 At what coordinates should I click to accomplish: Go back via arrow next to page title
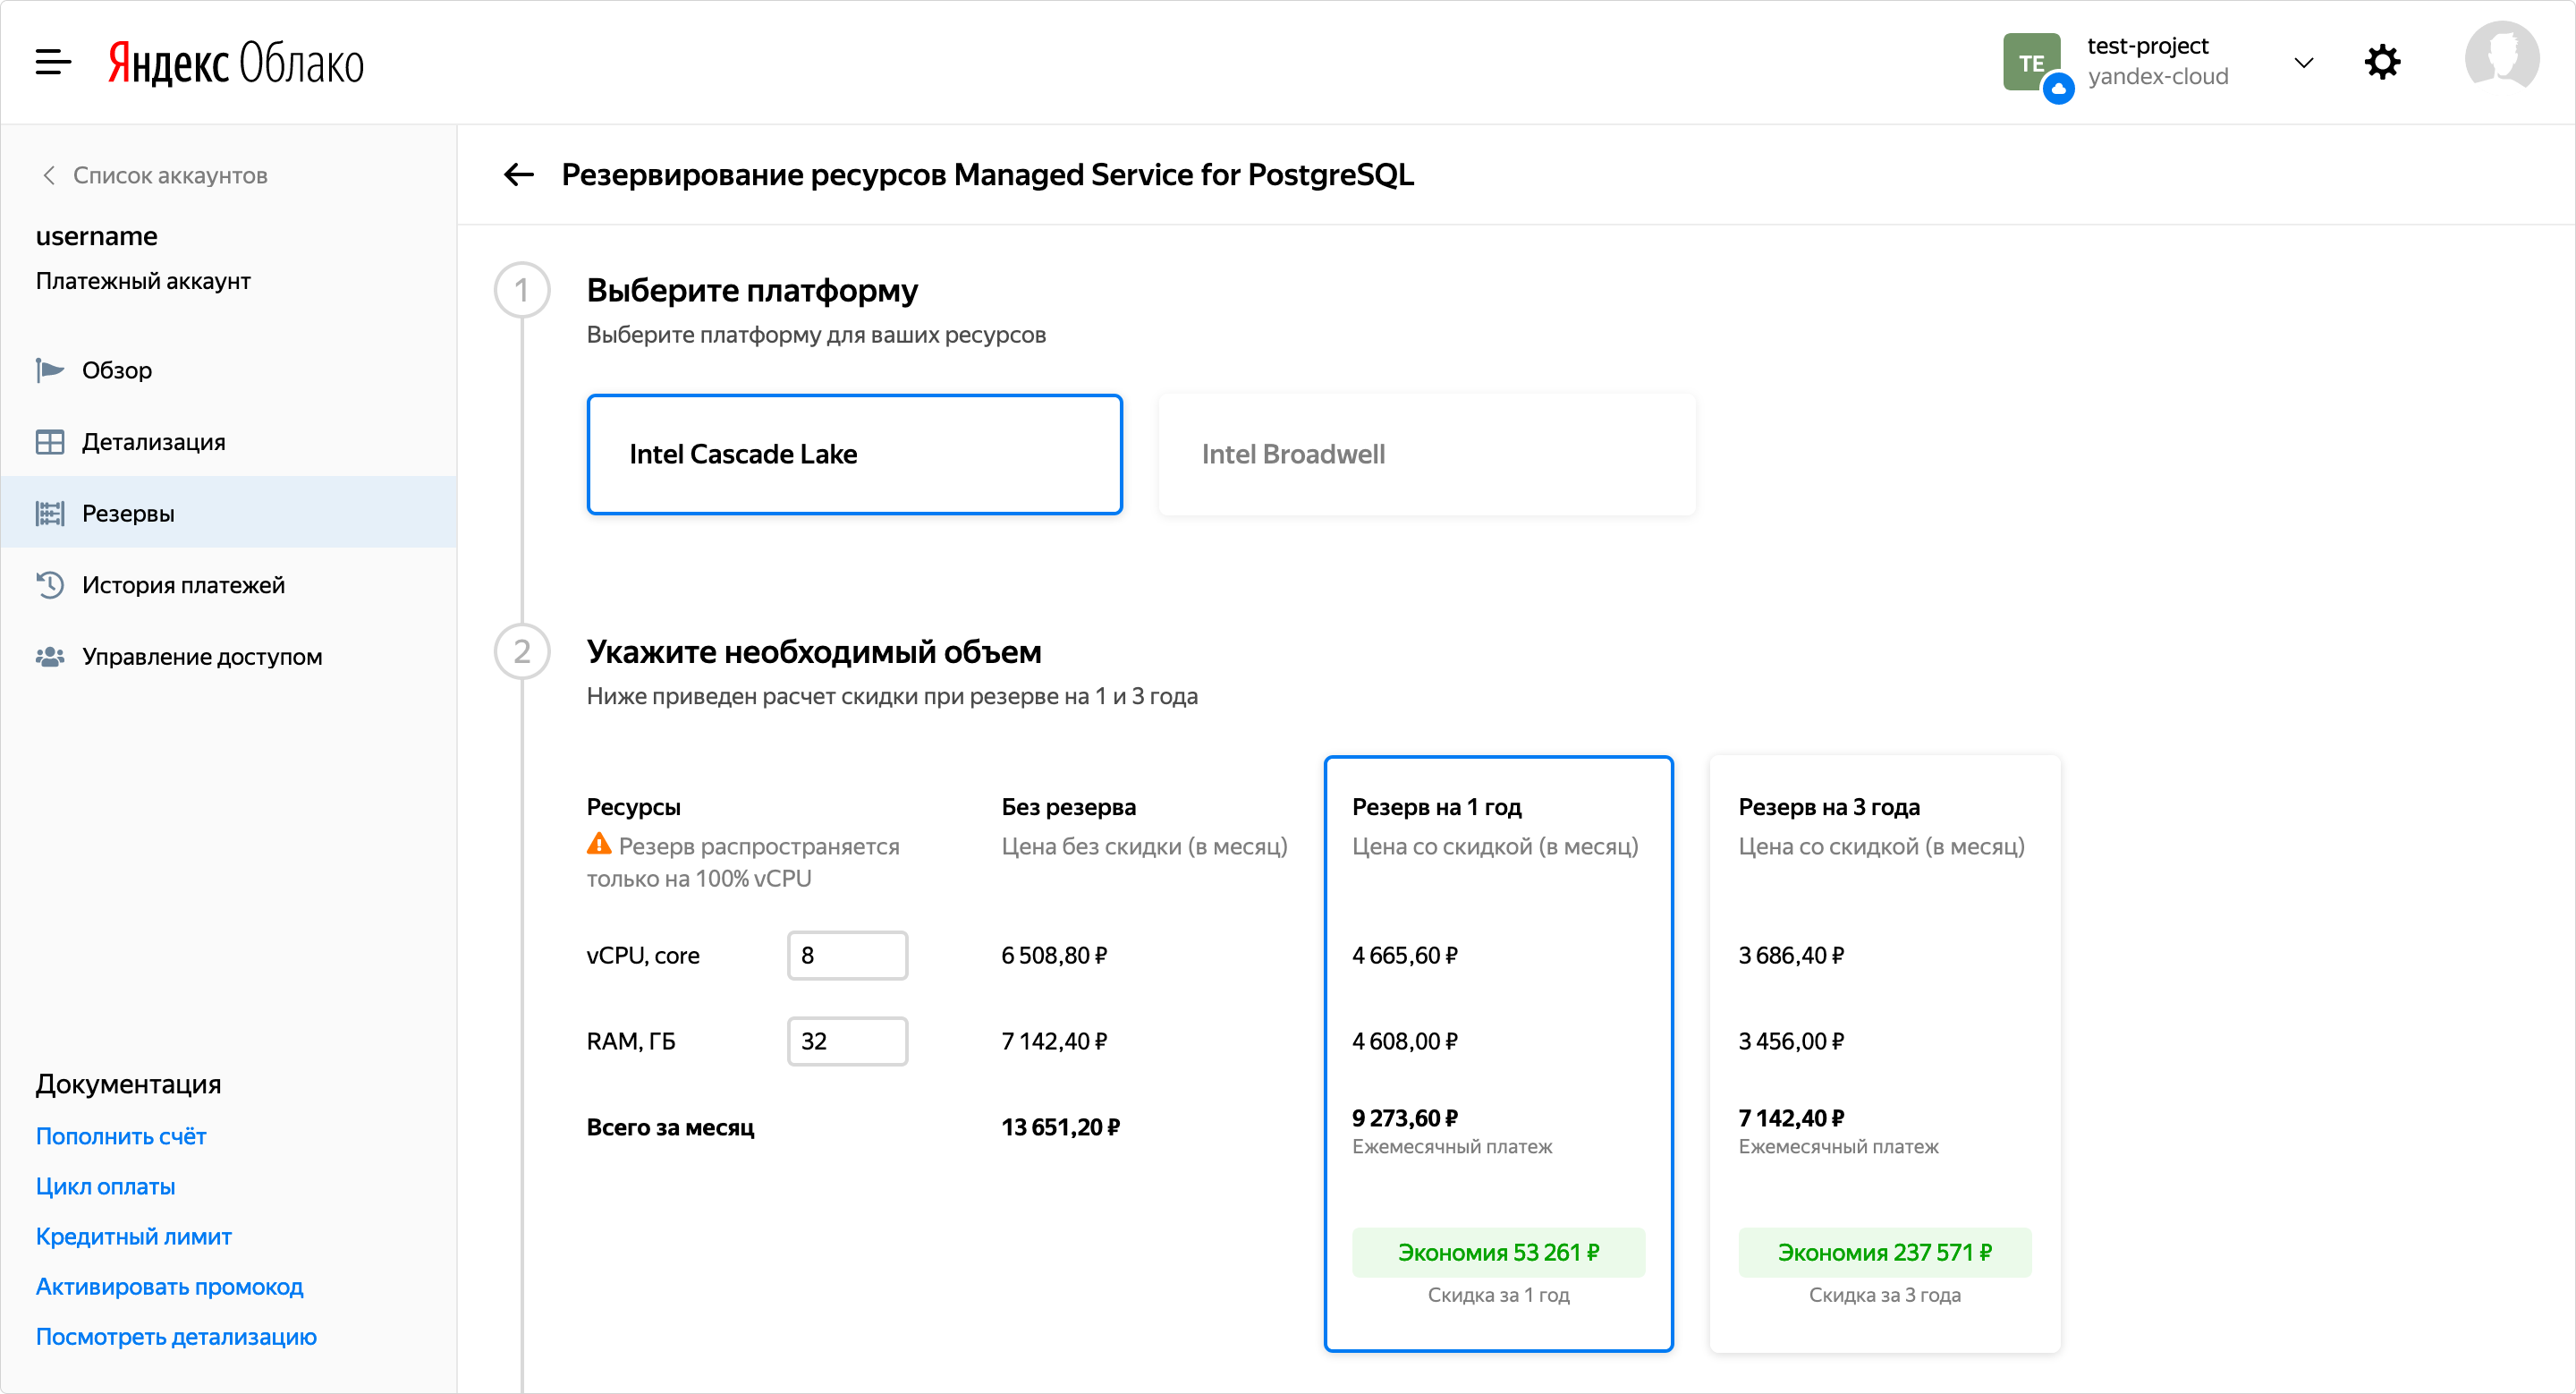pos(518,175)
